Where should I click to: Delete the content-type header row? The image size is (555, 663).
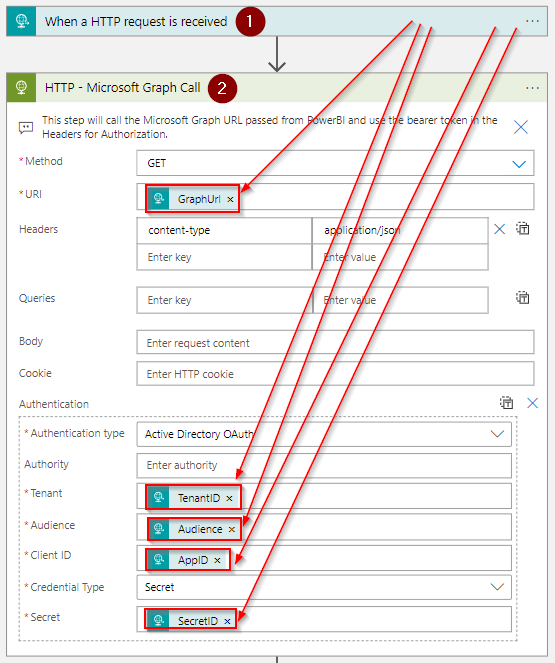point(500,229)
